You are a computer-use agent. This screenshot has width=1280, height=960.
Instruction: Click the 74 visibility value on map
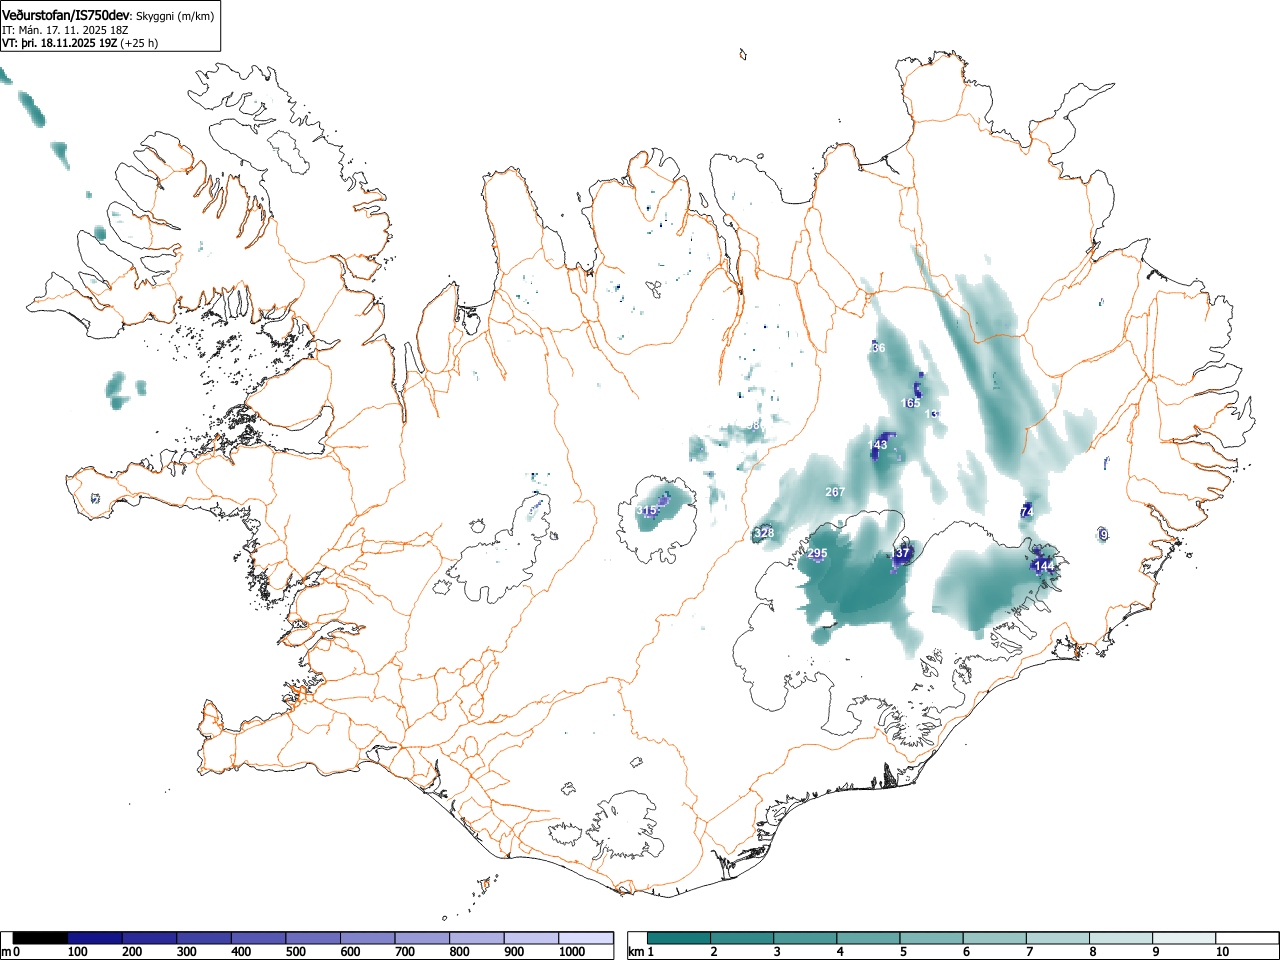(1026, 511)
